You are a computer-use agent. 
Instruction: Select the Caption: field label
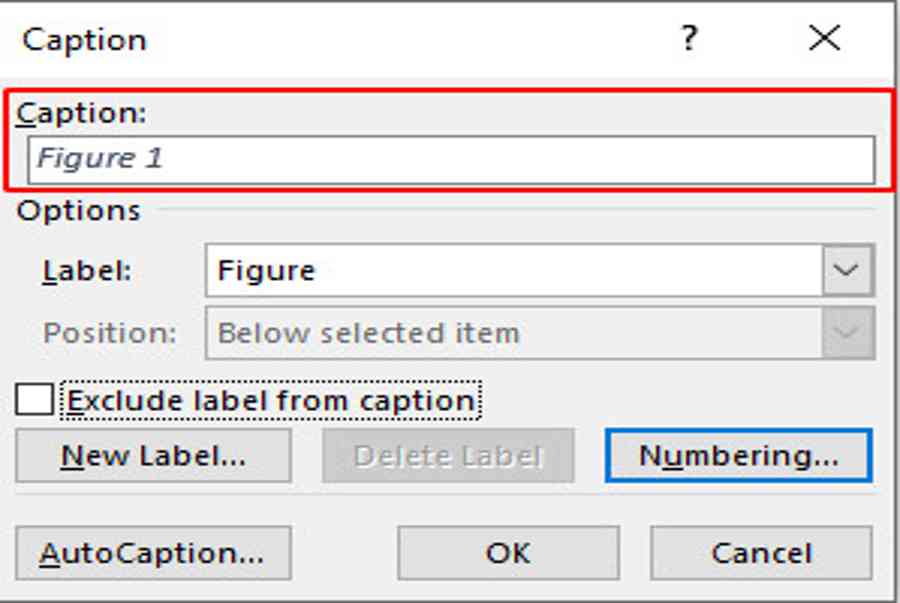pyautogui.click(x=81, y=113)
